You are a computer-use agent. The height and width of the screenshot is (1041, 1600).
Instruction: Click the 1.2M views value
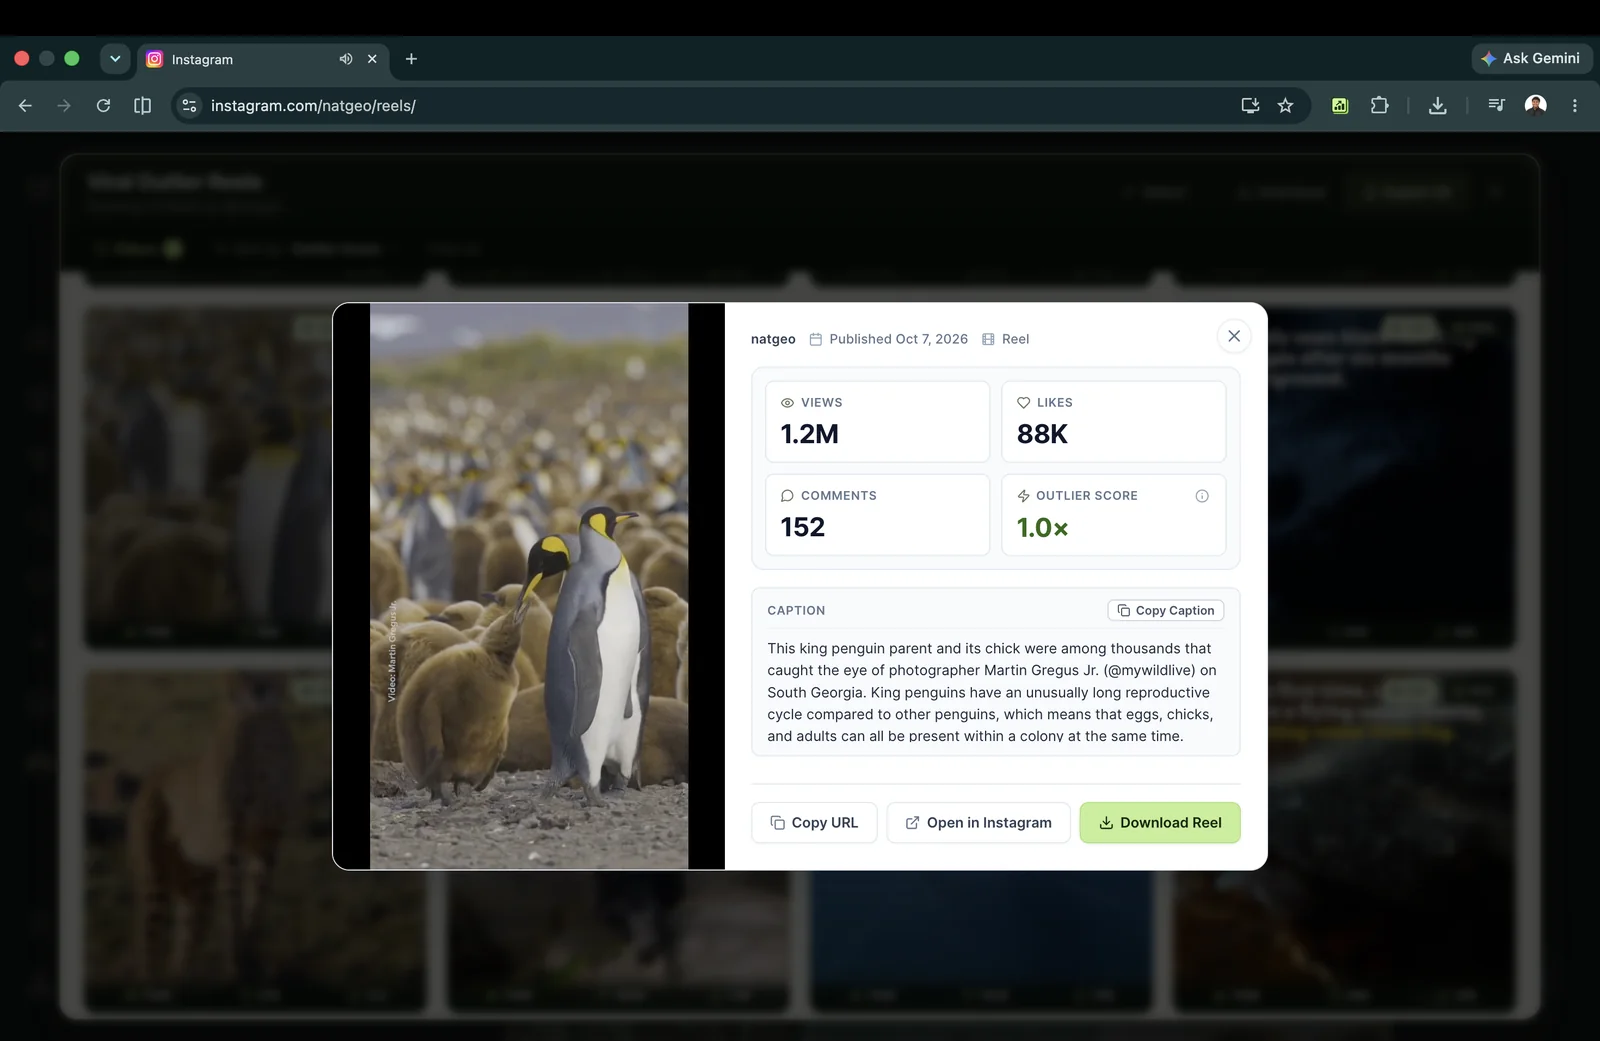pyautogui.click(x=810, y=434)
